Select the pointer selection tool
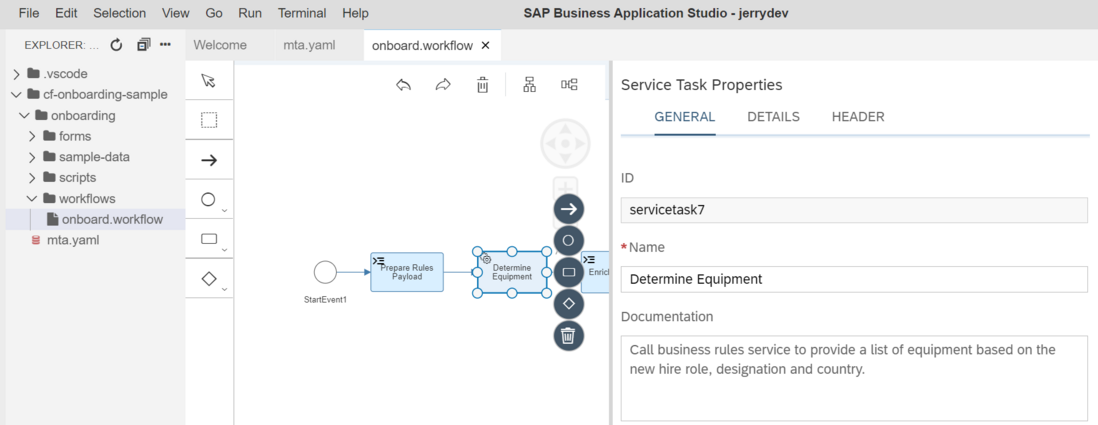This screenshot has height=425, width=1098. (x=209, y=81)
